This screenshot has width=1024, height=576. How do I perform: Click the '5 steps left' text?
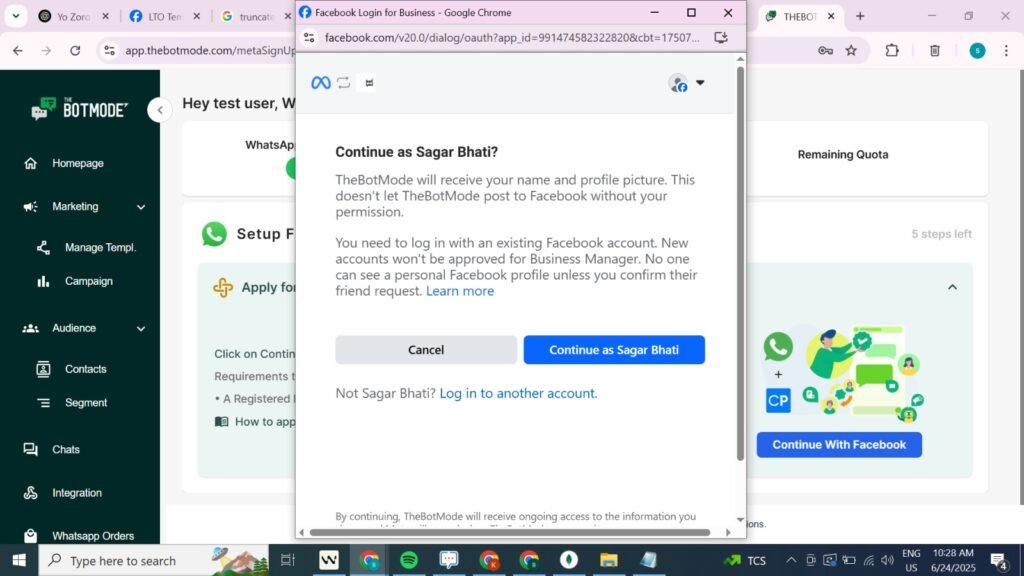click(941, 234)
